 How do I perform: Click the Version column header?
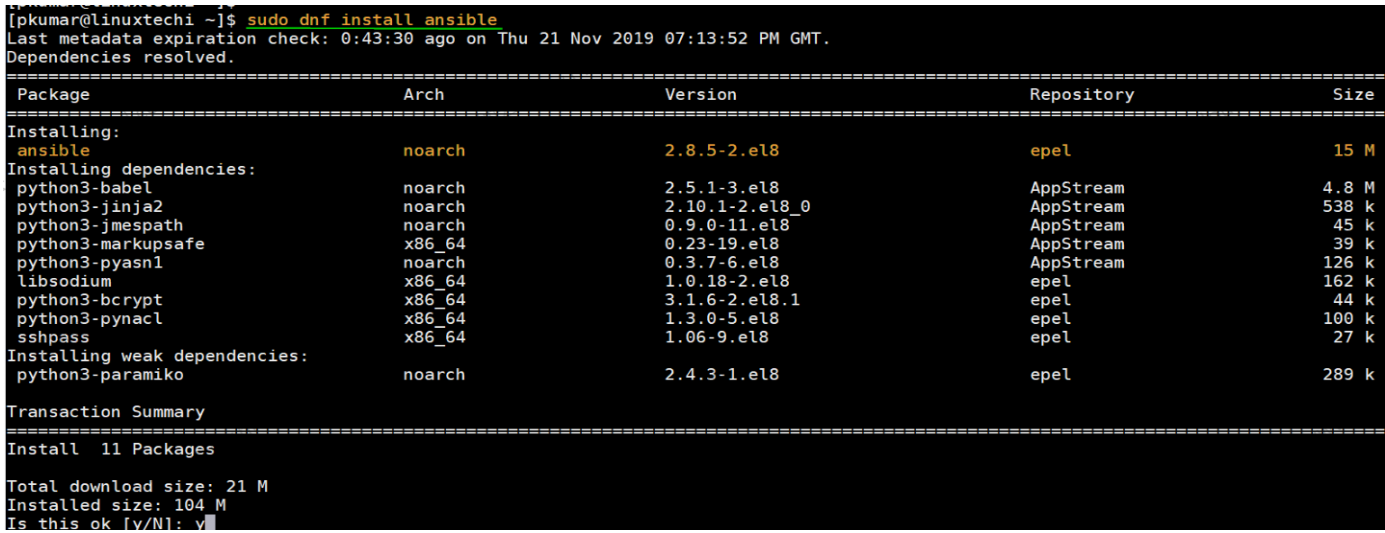[700, 94]
